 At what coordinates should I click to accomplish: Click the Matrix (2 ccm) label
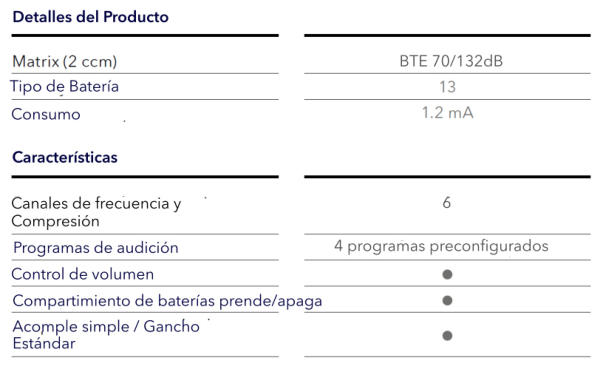pyautogui.click(x=65, y=62)
